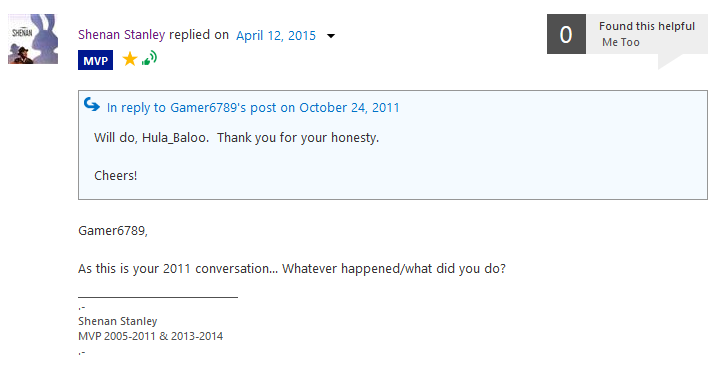Click the words replied on in header
Image resolution: width=720 pixels, height=372 pixels.
[x=199, y=35]
